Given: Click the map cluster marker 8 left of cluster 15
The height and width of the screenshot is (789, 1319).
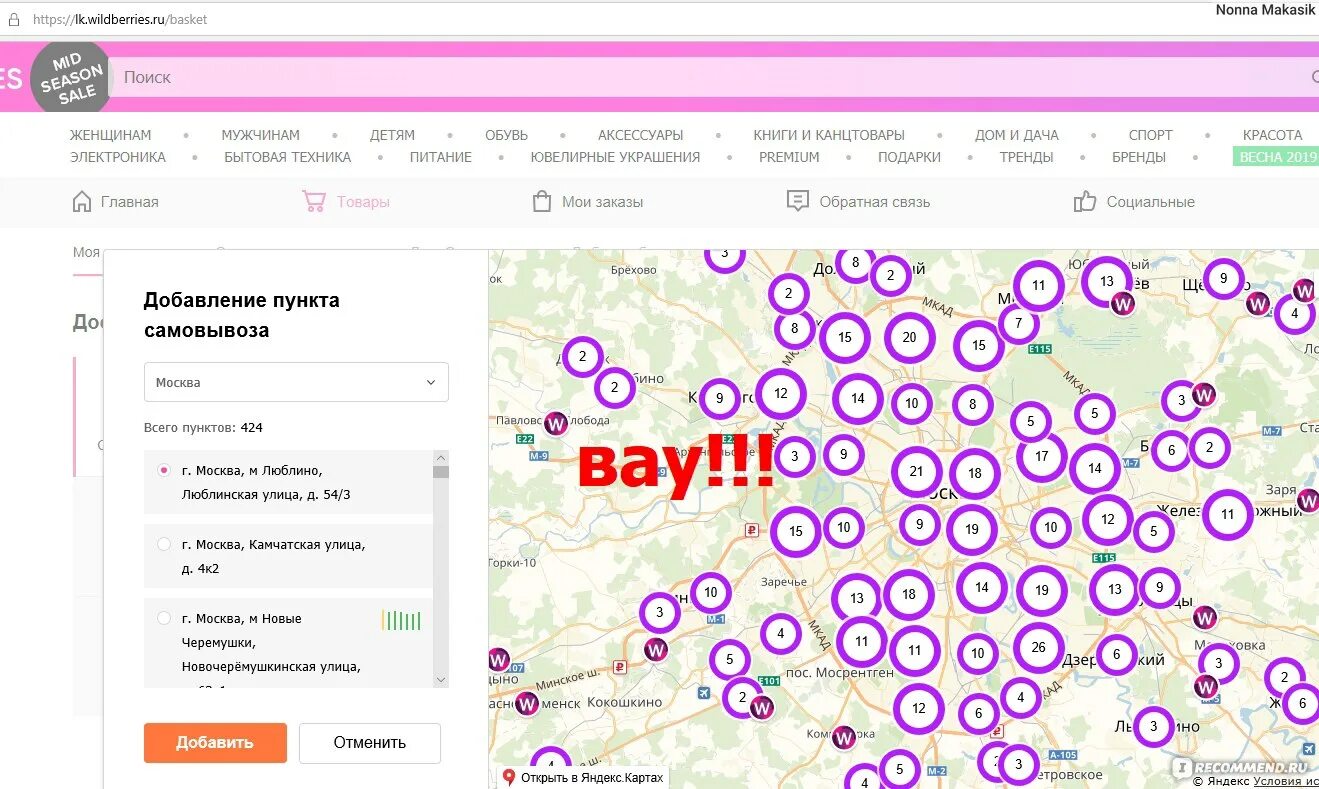Looking at the screenshot, I should click(x=794, y=328).
